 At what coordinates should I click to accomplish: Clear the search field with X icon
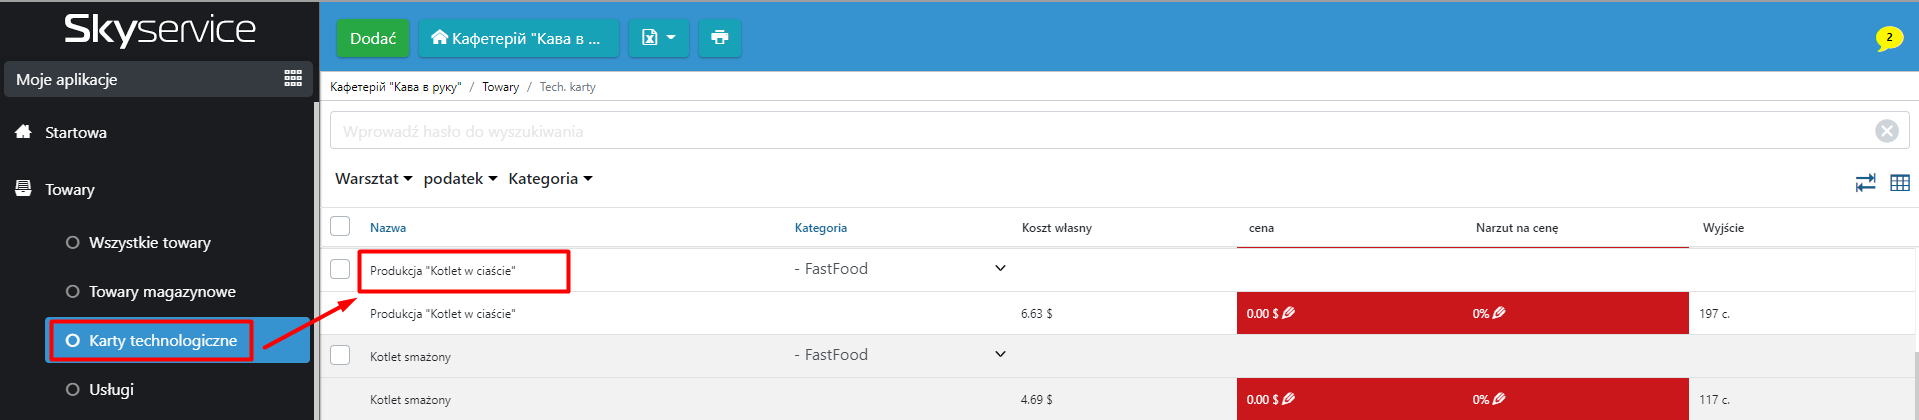click(x=1886, y=131)
